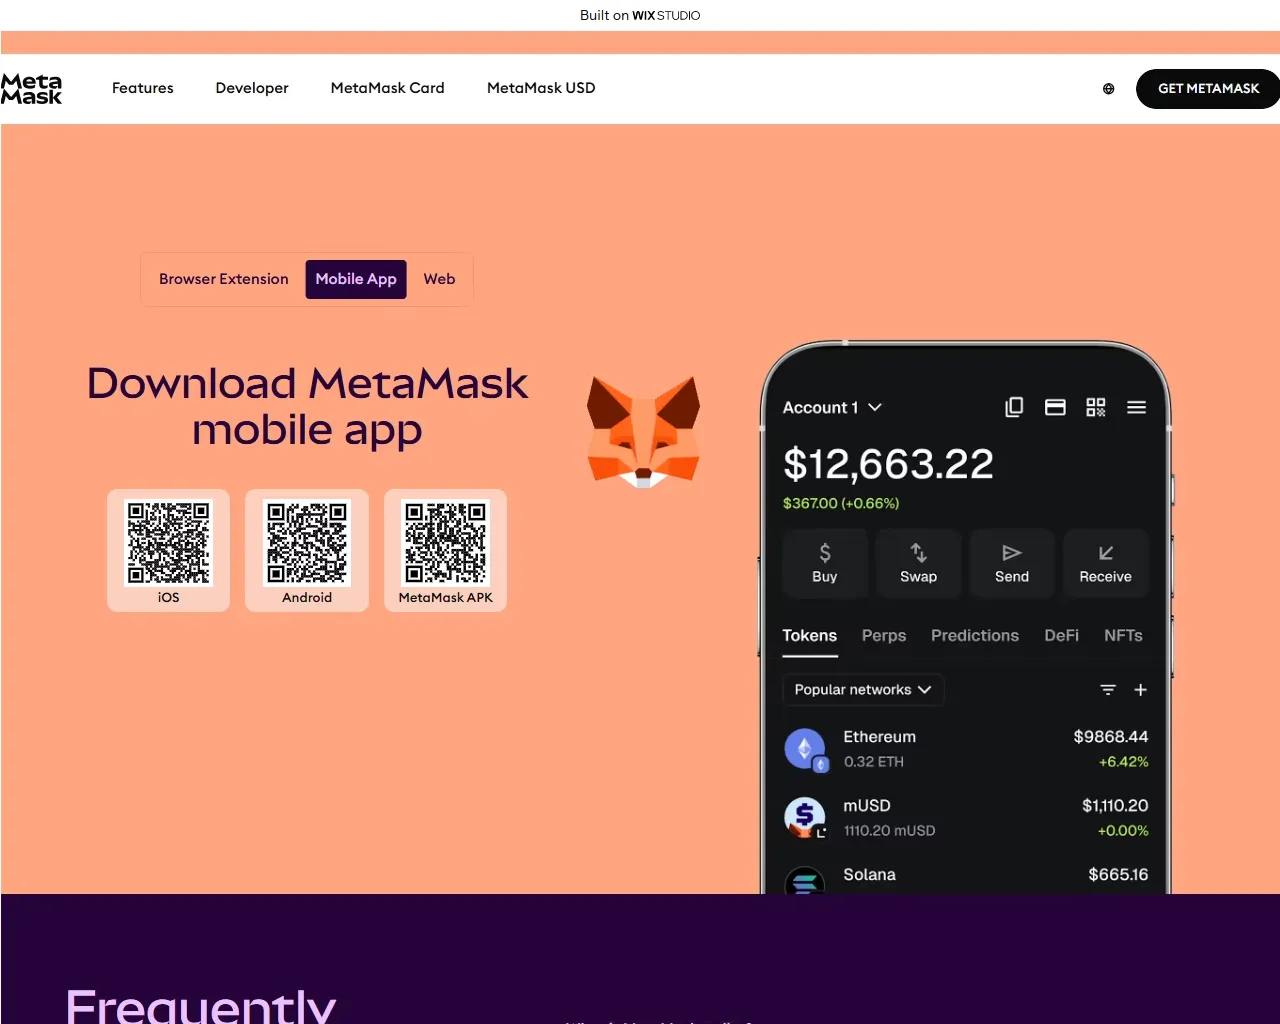Click the $9868.44 value

(x=1111, y=737)
